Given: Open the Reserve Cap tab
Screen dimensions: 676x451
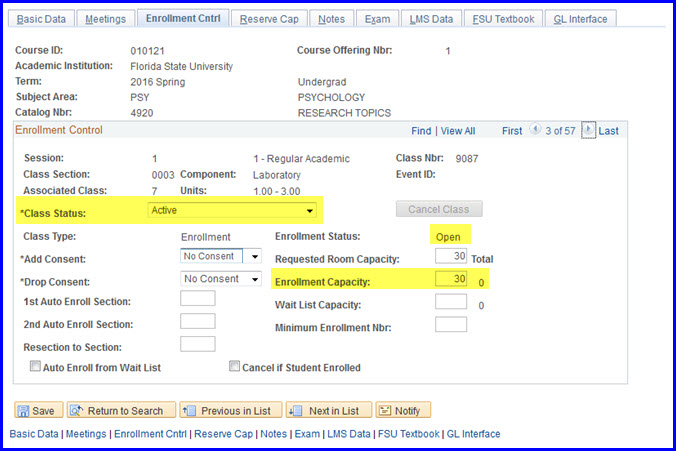Looking at the screenshot, I should tap(269, 19).
